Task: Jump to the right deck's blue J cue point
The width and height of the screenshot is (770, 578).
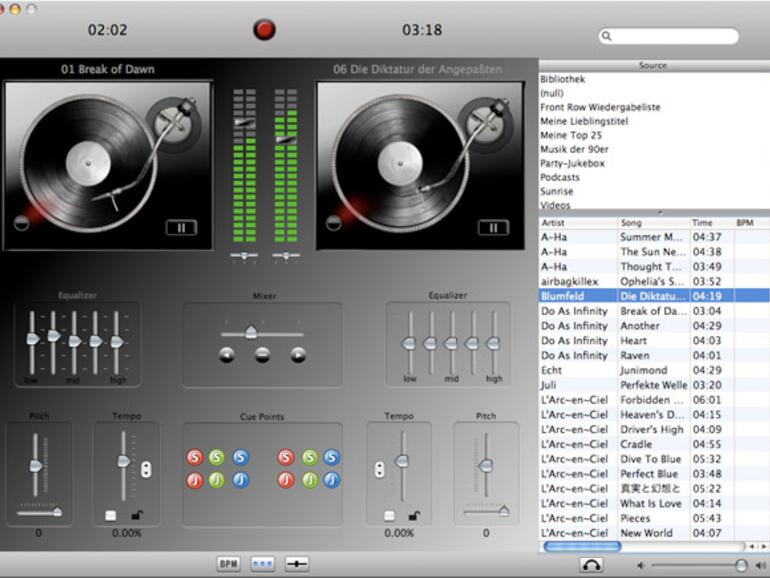Action: point(331,480)
